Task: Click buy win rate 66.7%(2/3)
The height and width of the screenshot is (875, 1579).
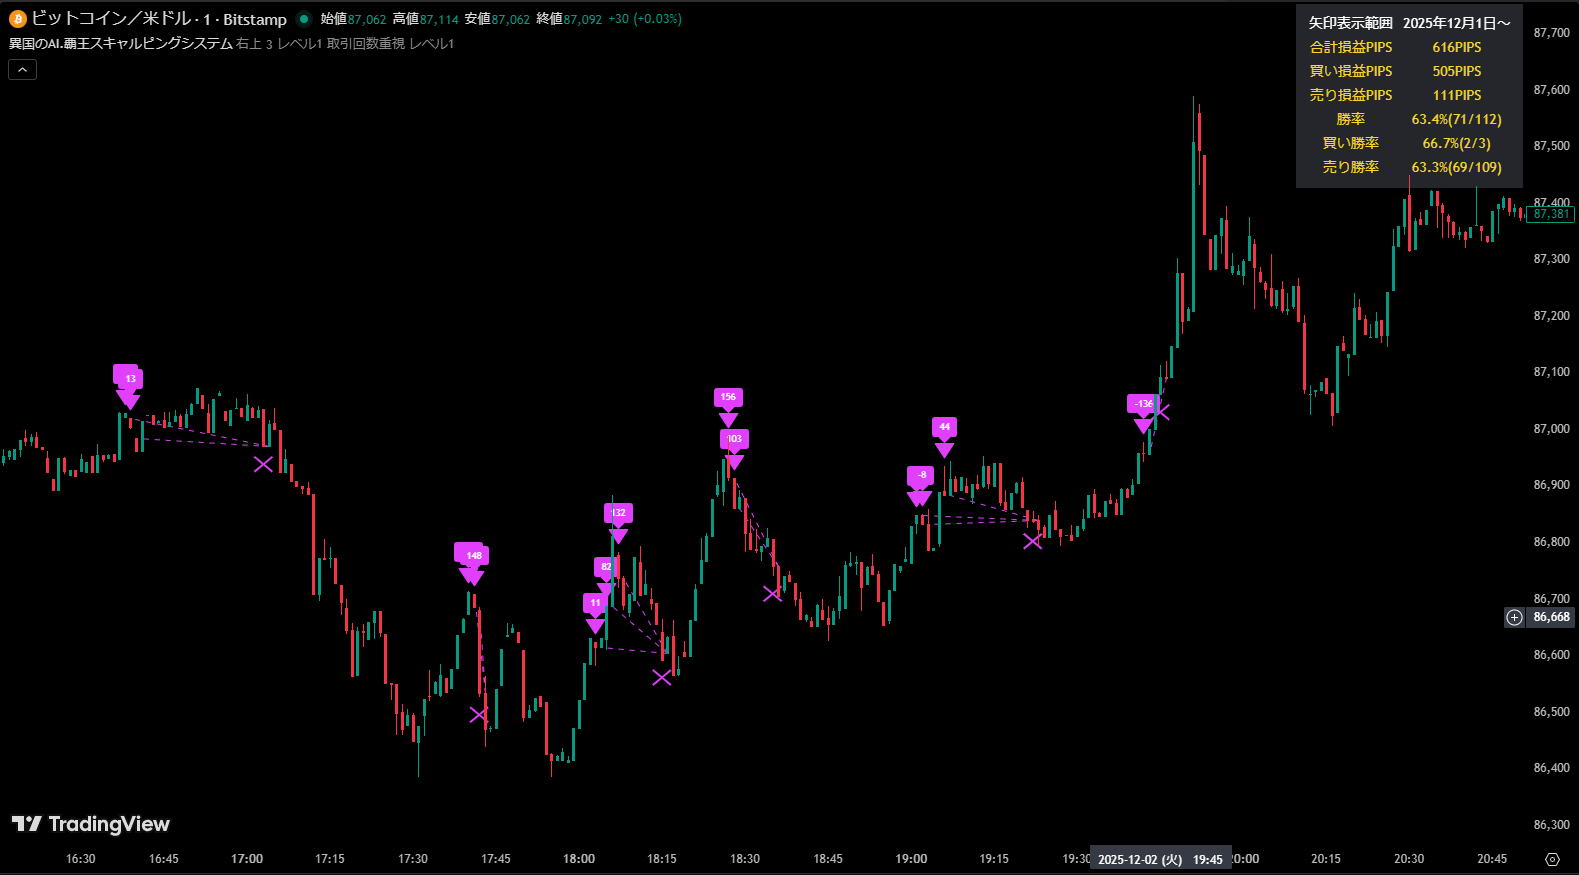Action: click(1457, 143)
